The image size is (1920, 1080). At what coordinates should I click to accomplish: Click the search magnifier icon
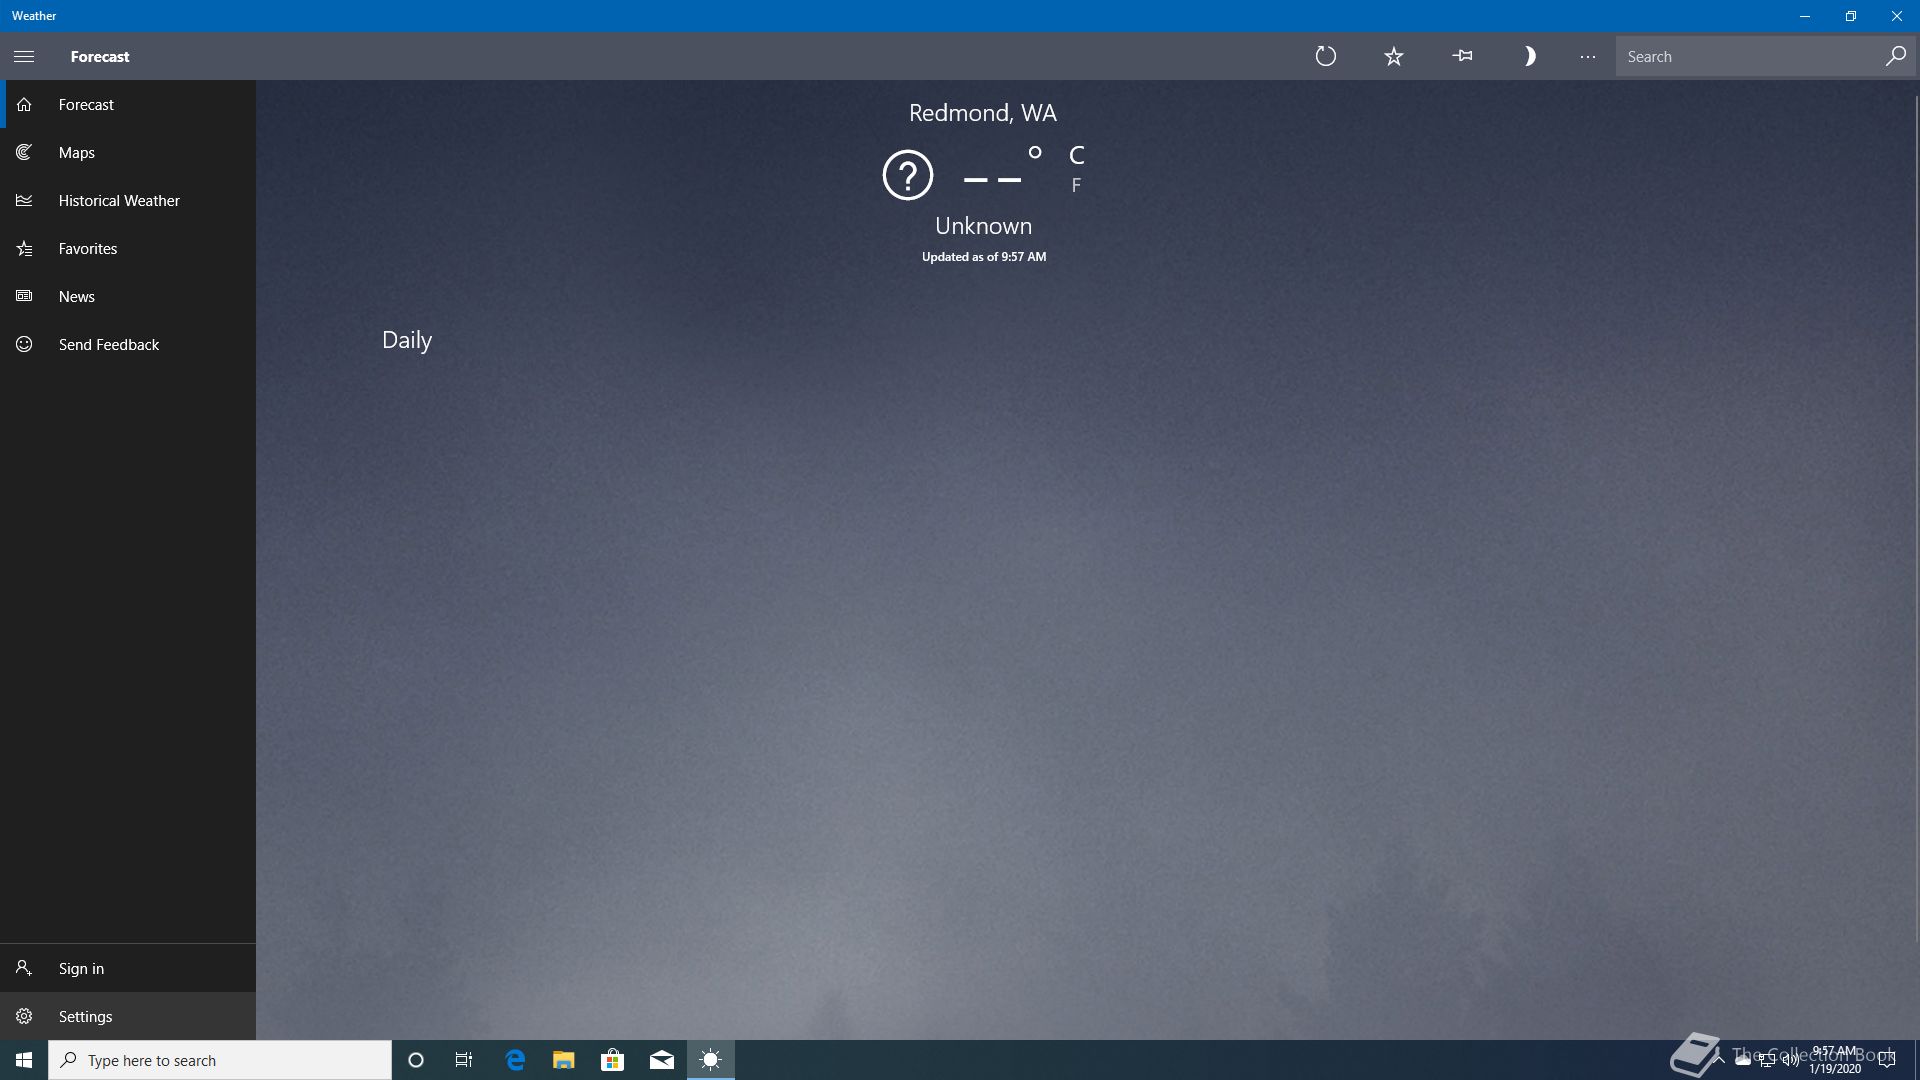pos(1896,57)
